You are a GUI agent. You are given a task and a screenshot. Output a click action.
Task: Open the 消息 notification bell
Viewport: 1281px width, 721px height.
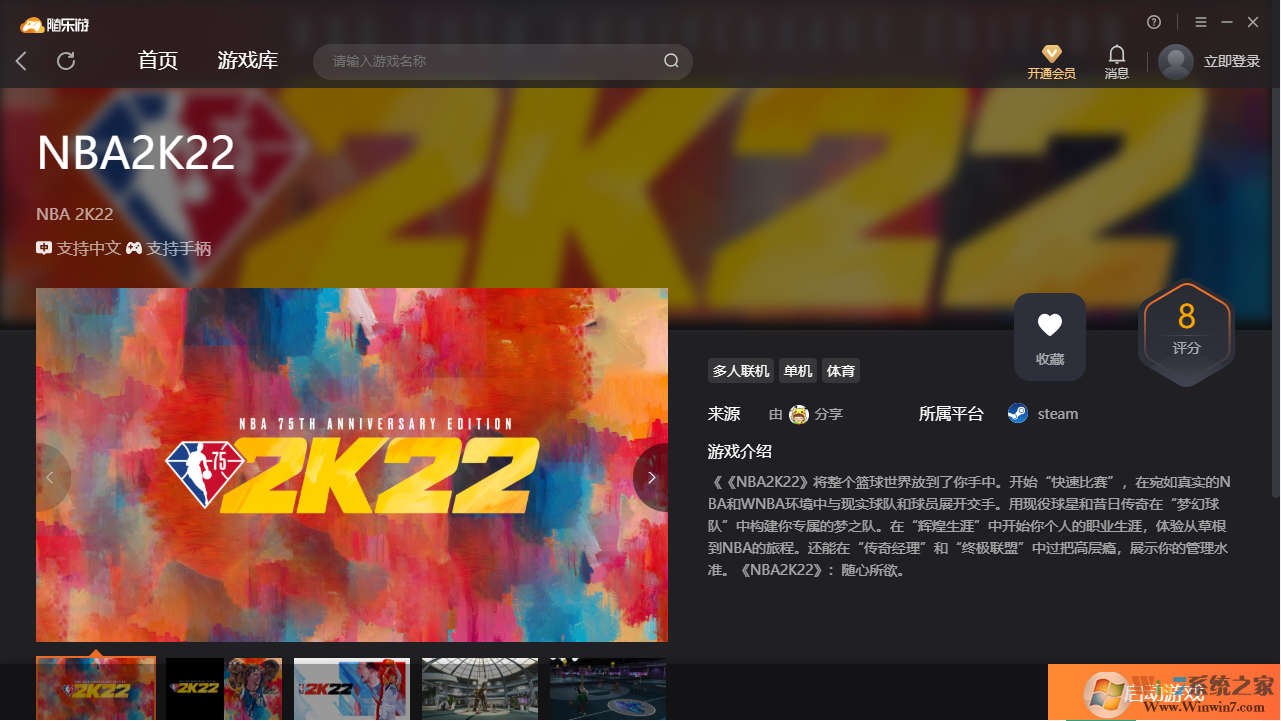click(1116, 55)
